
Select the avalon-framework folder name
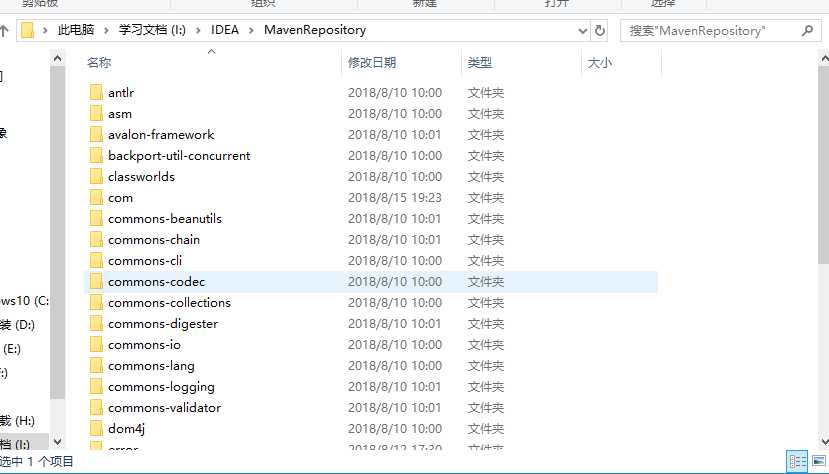tap(161, 135)
